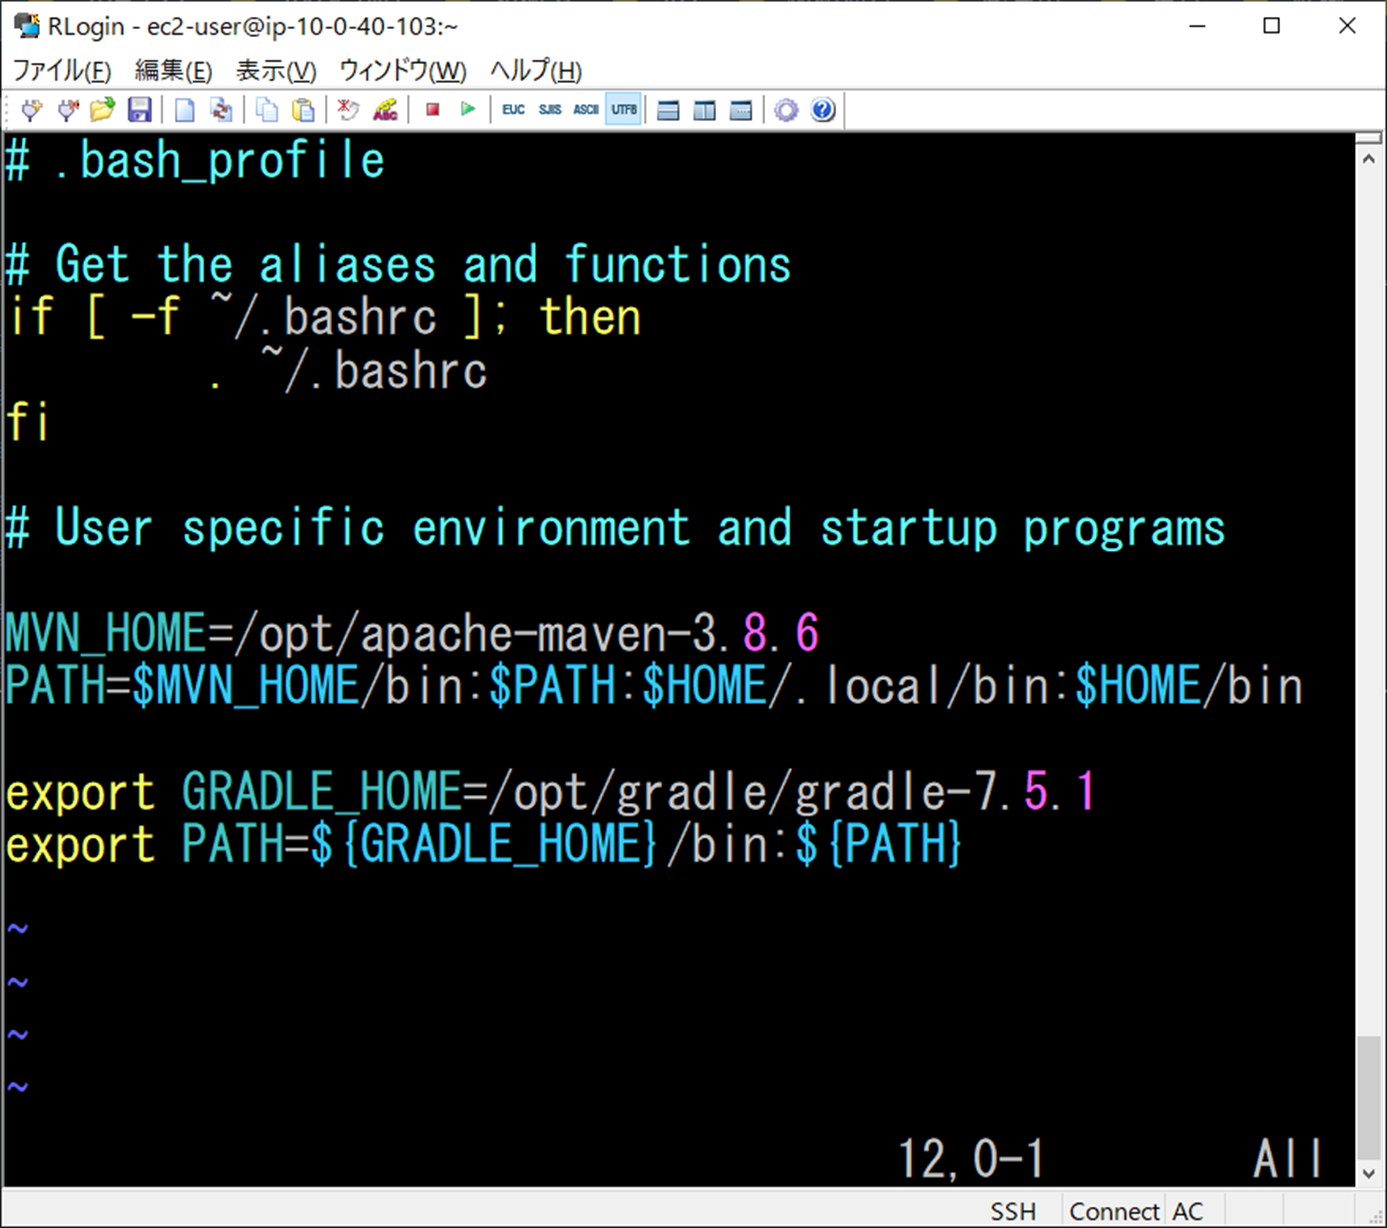Click the copy icon in toolbar
The width and height of the screenshot is (1387, 1228).
(267, 110)
